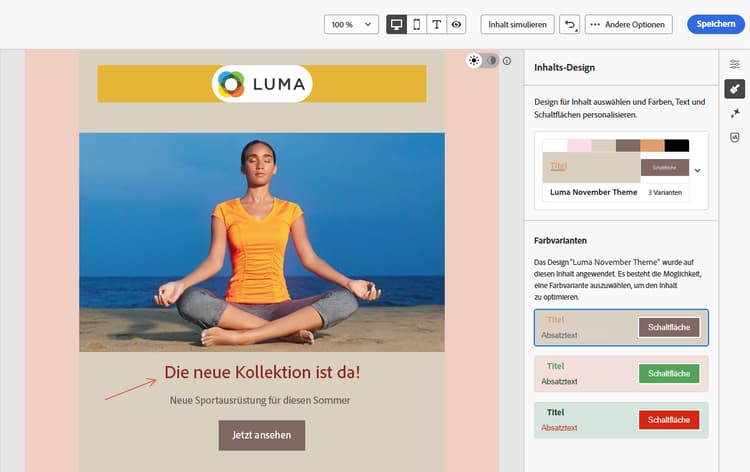Screen dimensions: 750x472
Task: Toggle the light/dark mode switch
Action: (x=482, y=60)
